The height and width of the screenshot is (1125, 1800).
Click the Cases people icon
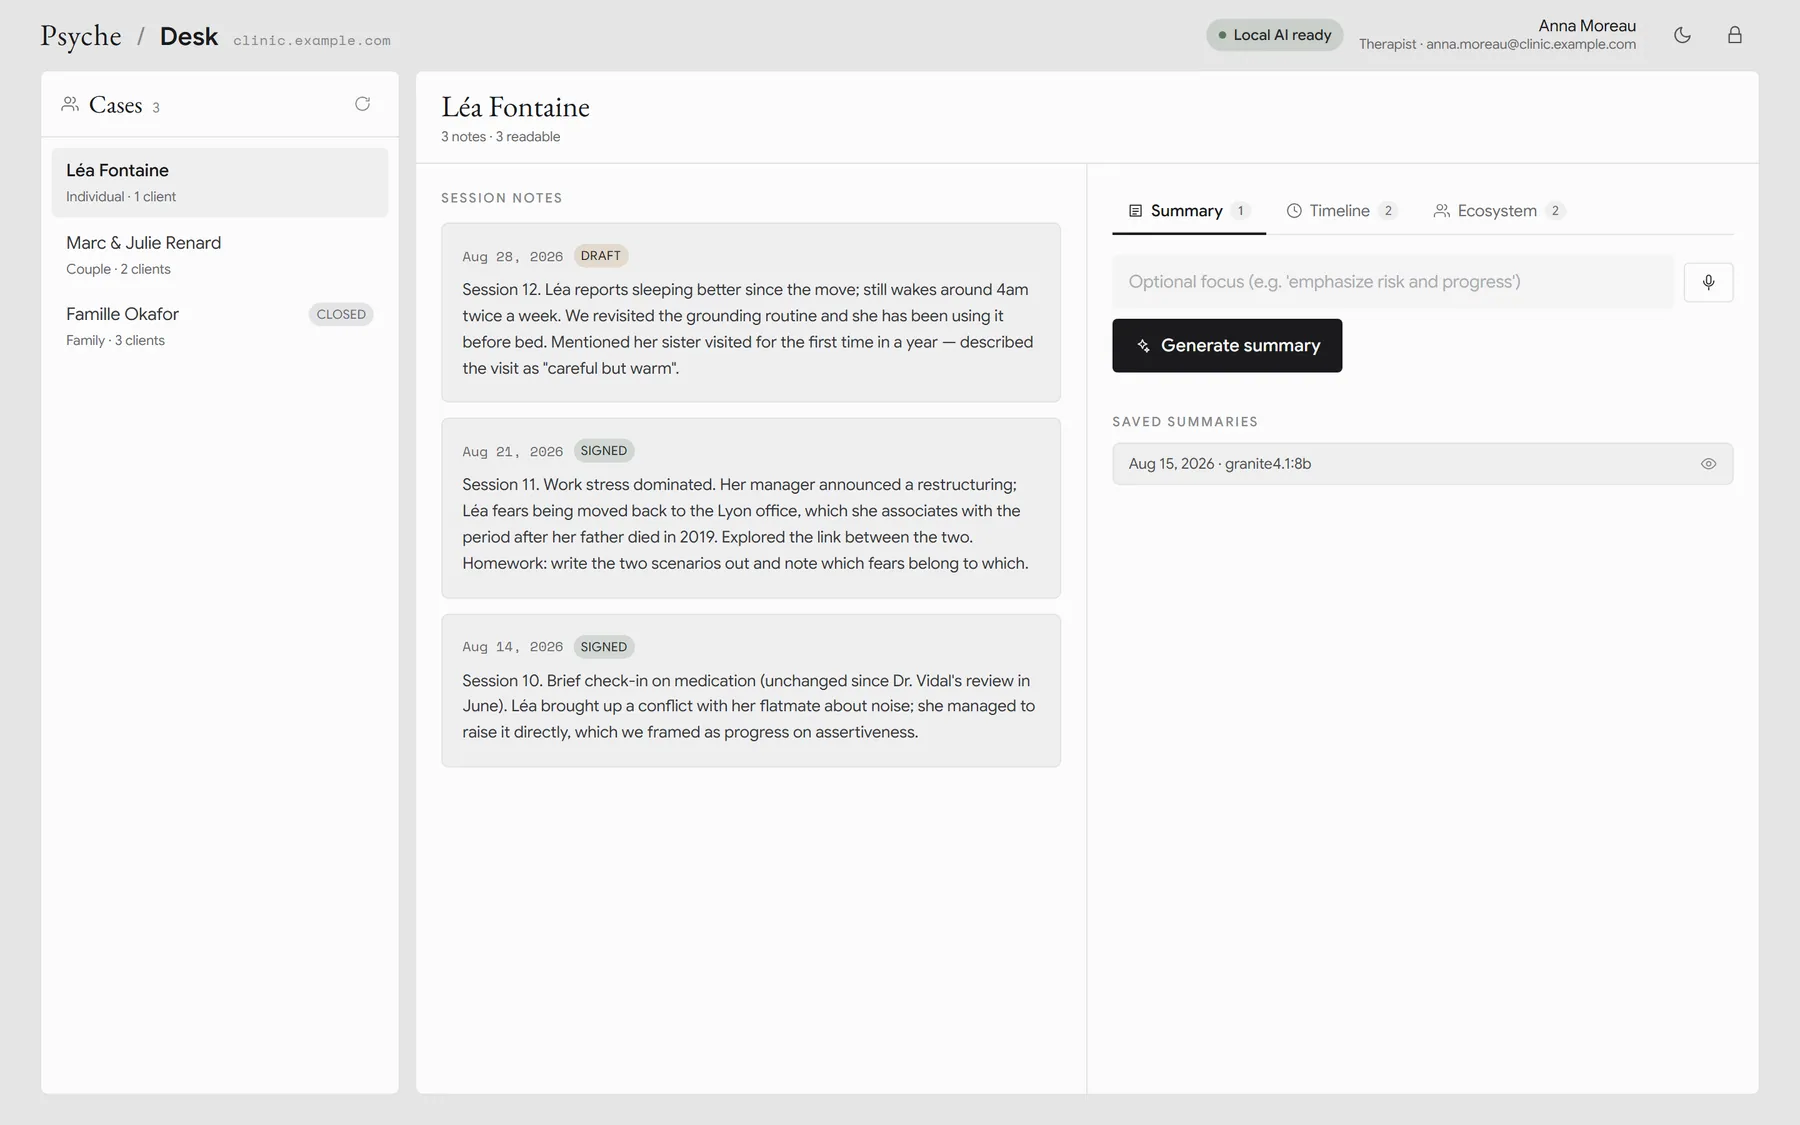click(x=70, y=104)
